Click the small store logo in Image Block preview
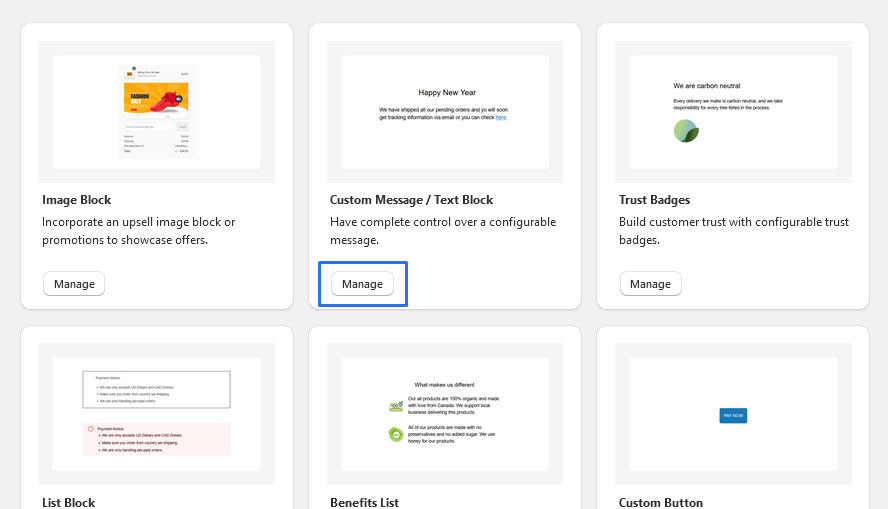Image resolution: width=888 pixels, height=509 pixels. (x=130, y=72)
